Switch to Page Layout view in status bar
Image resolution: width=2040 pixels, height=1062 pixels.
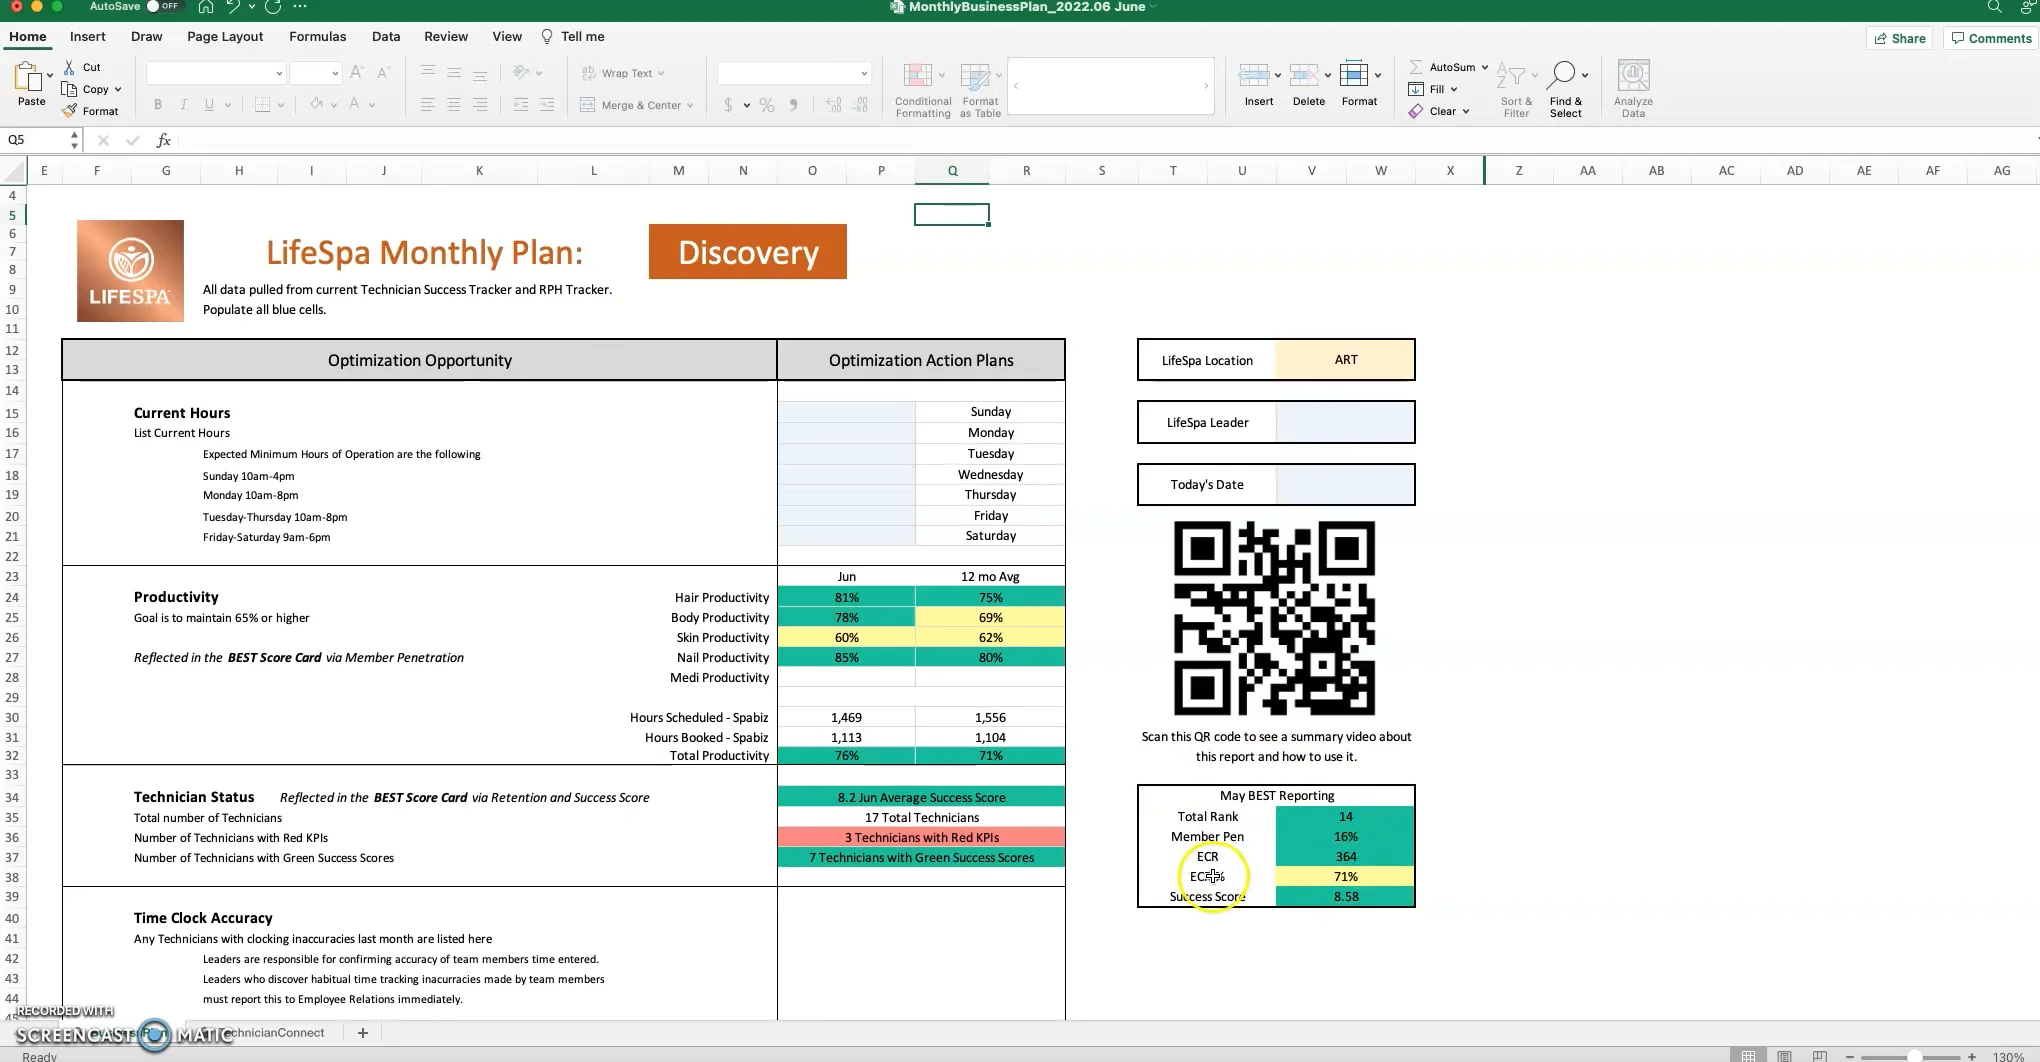[1784, 1056]
